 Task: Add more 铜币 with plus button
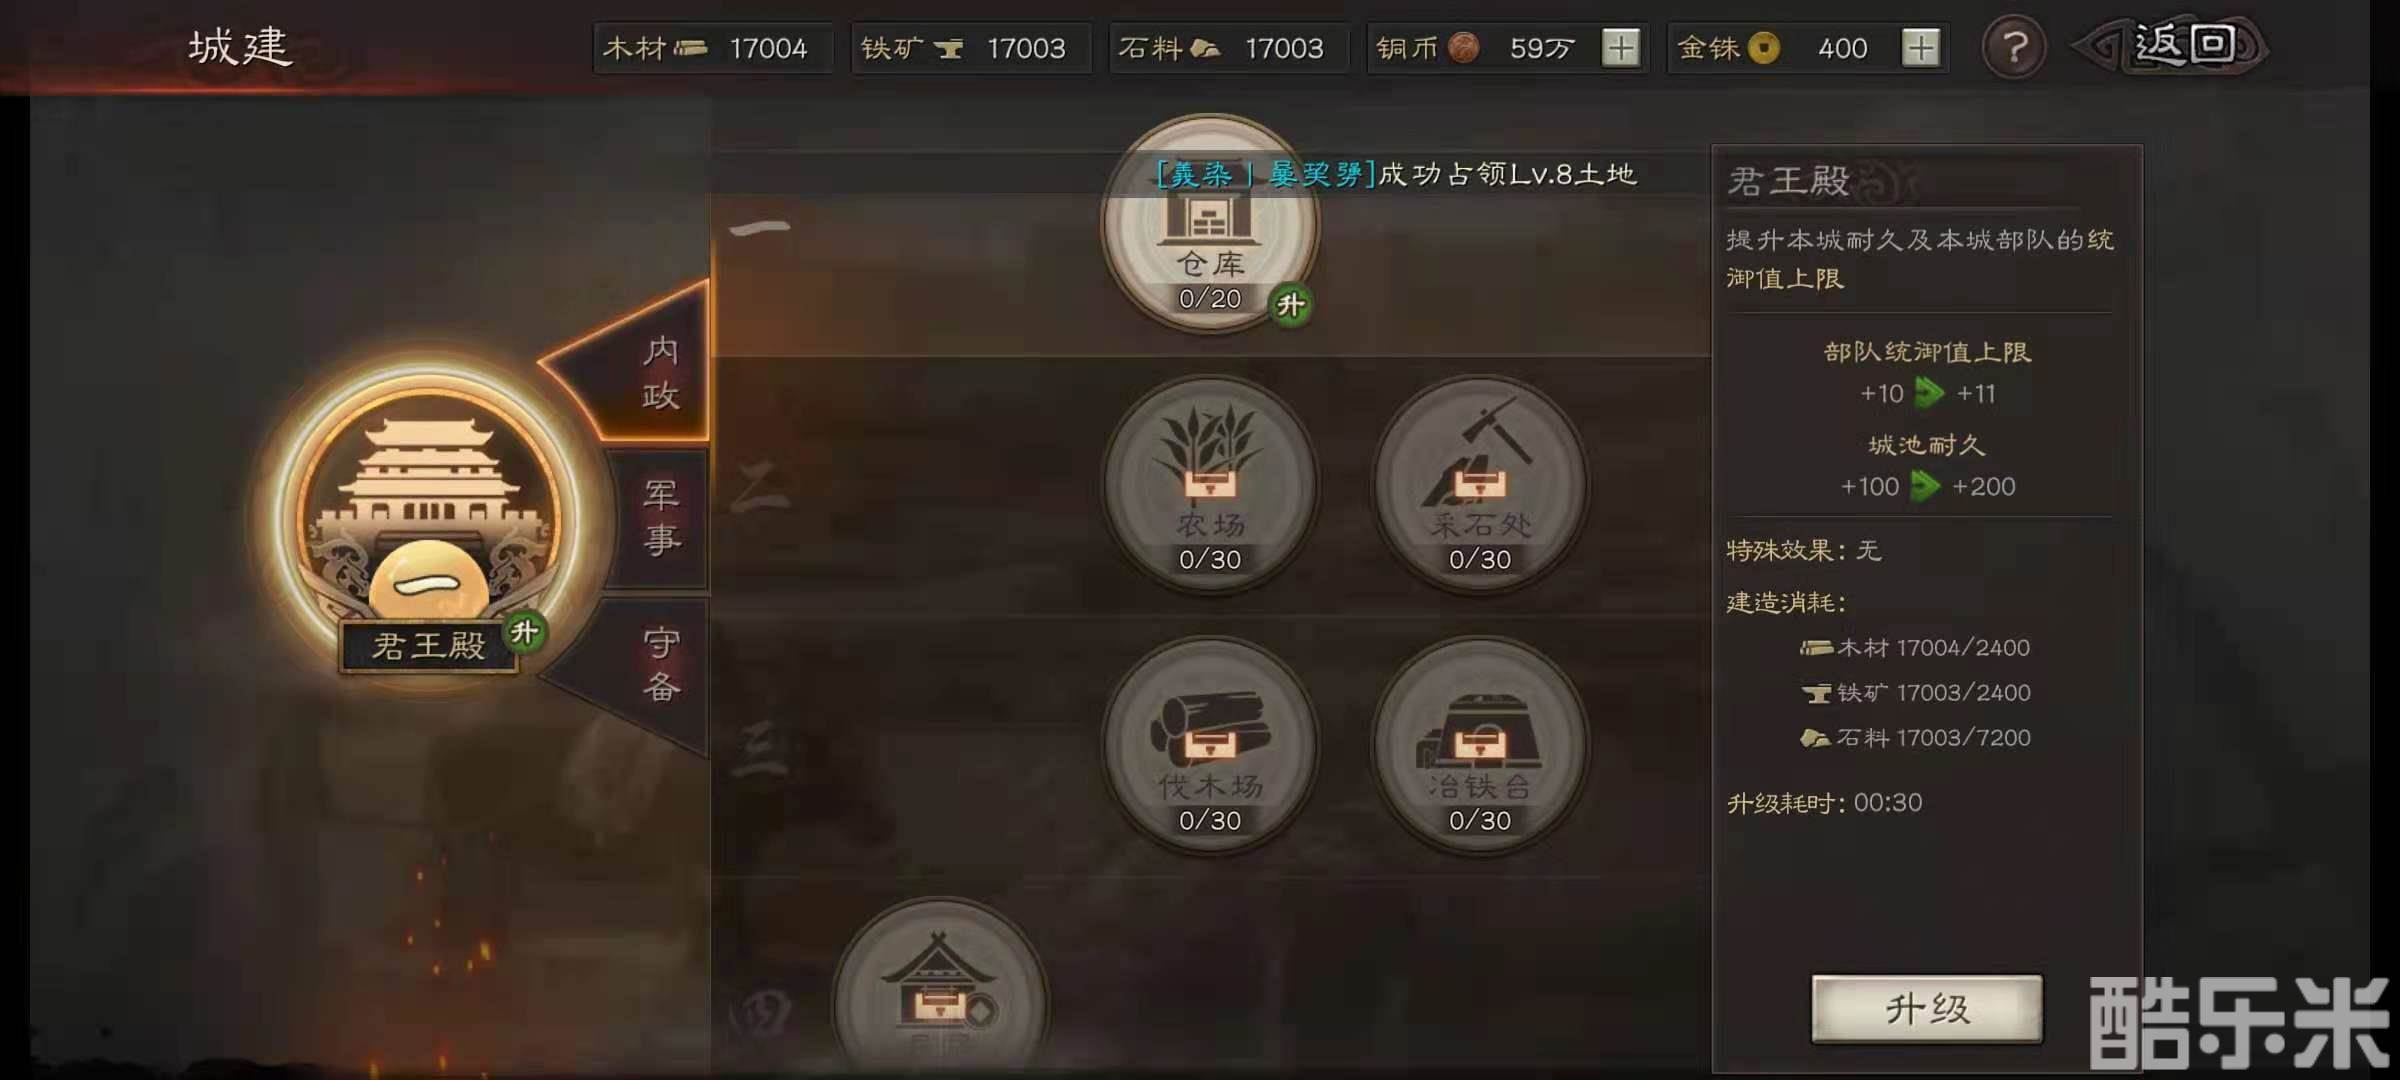tap(1621, 47)
